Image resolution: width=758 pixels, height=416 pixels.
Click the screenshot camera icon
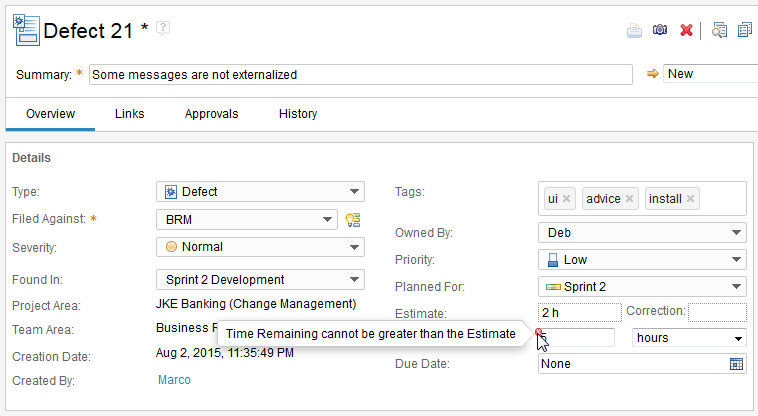pos(660,30)
